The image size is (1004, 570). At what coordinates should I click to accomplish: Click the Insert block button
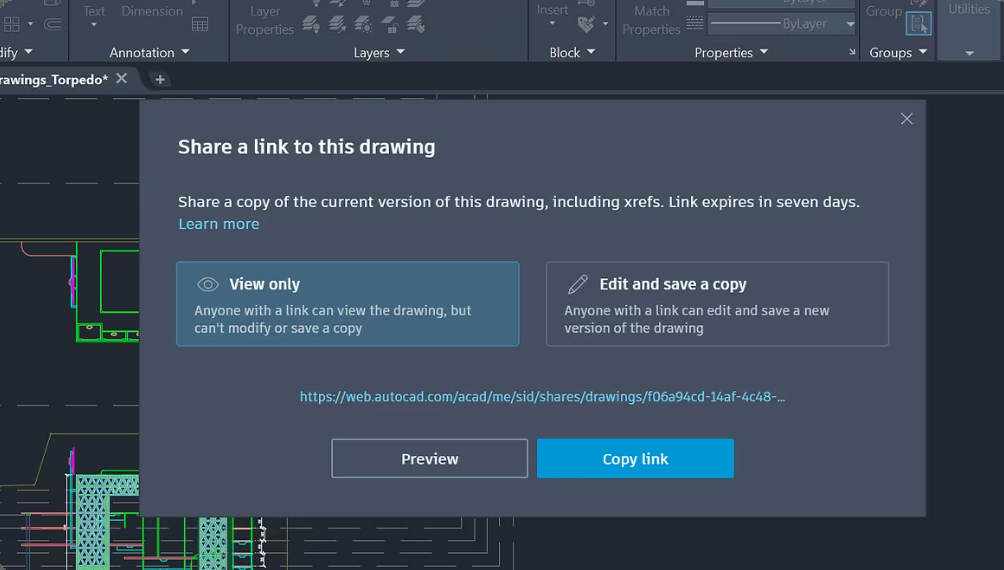click(x=552, y=10)
